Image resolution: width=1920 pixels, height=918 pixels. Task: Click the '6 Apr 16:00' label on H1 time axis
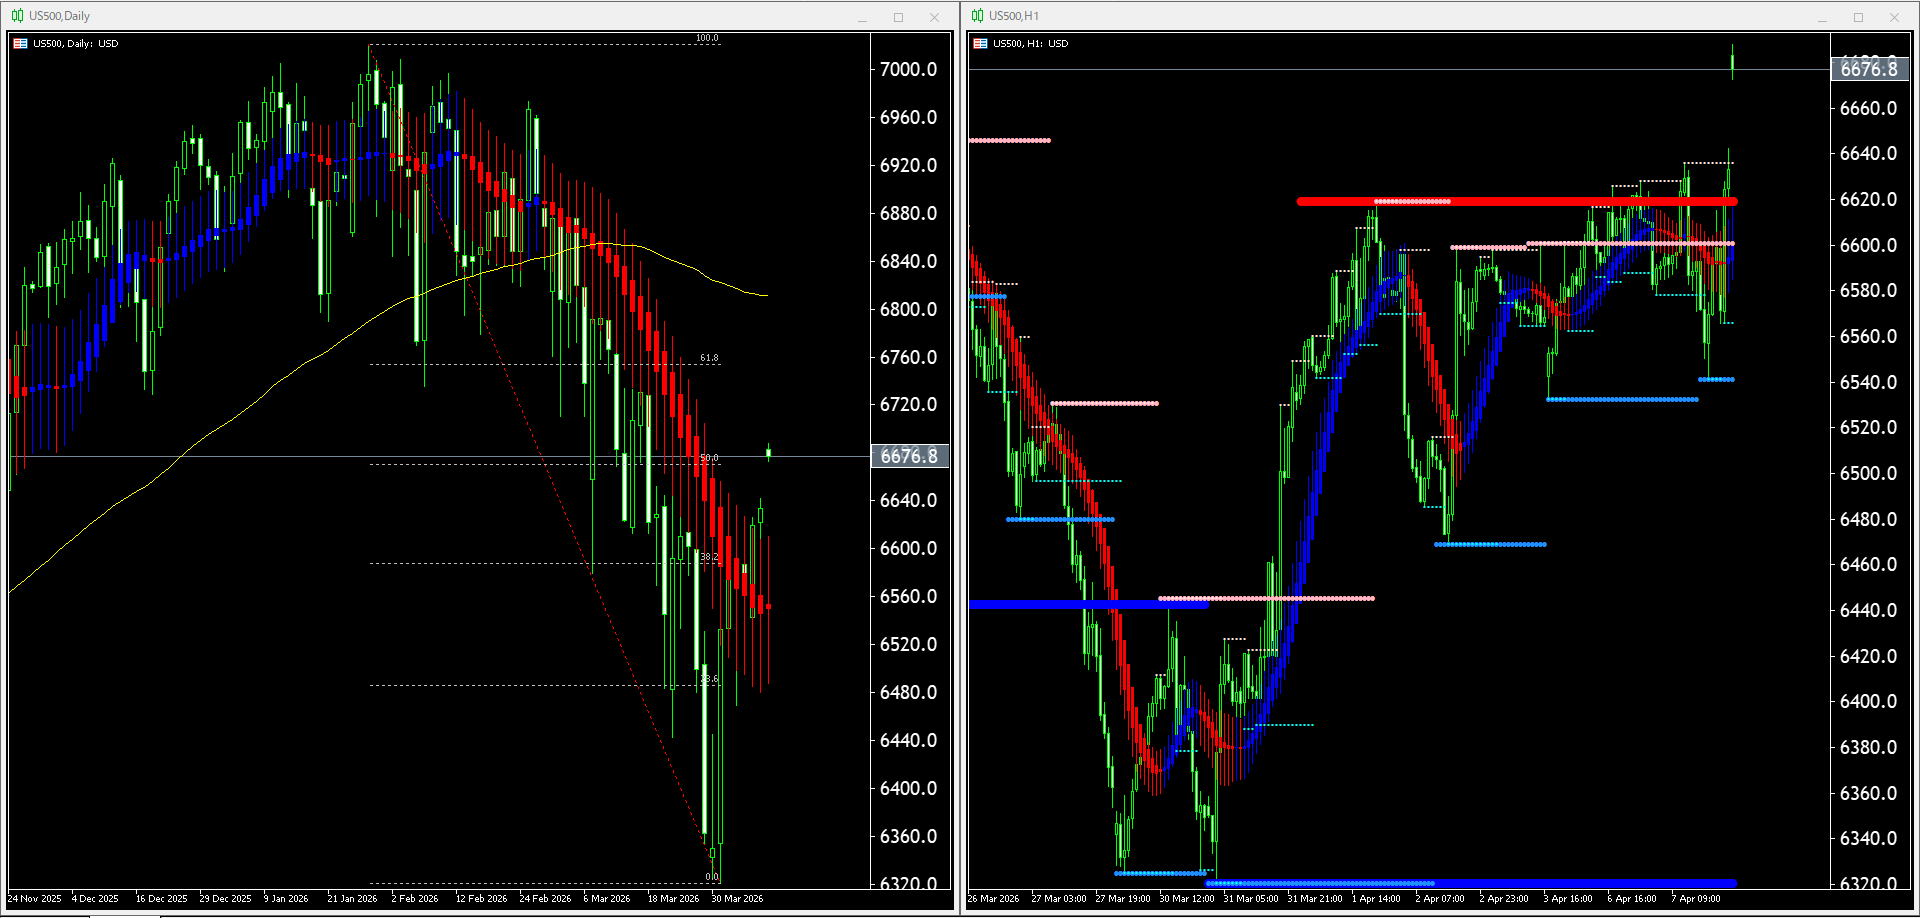1632,899
